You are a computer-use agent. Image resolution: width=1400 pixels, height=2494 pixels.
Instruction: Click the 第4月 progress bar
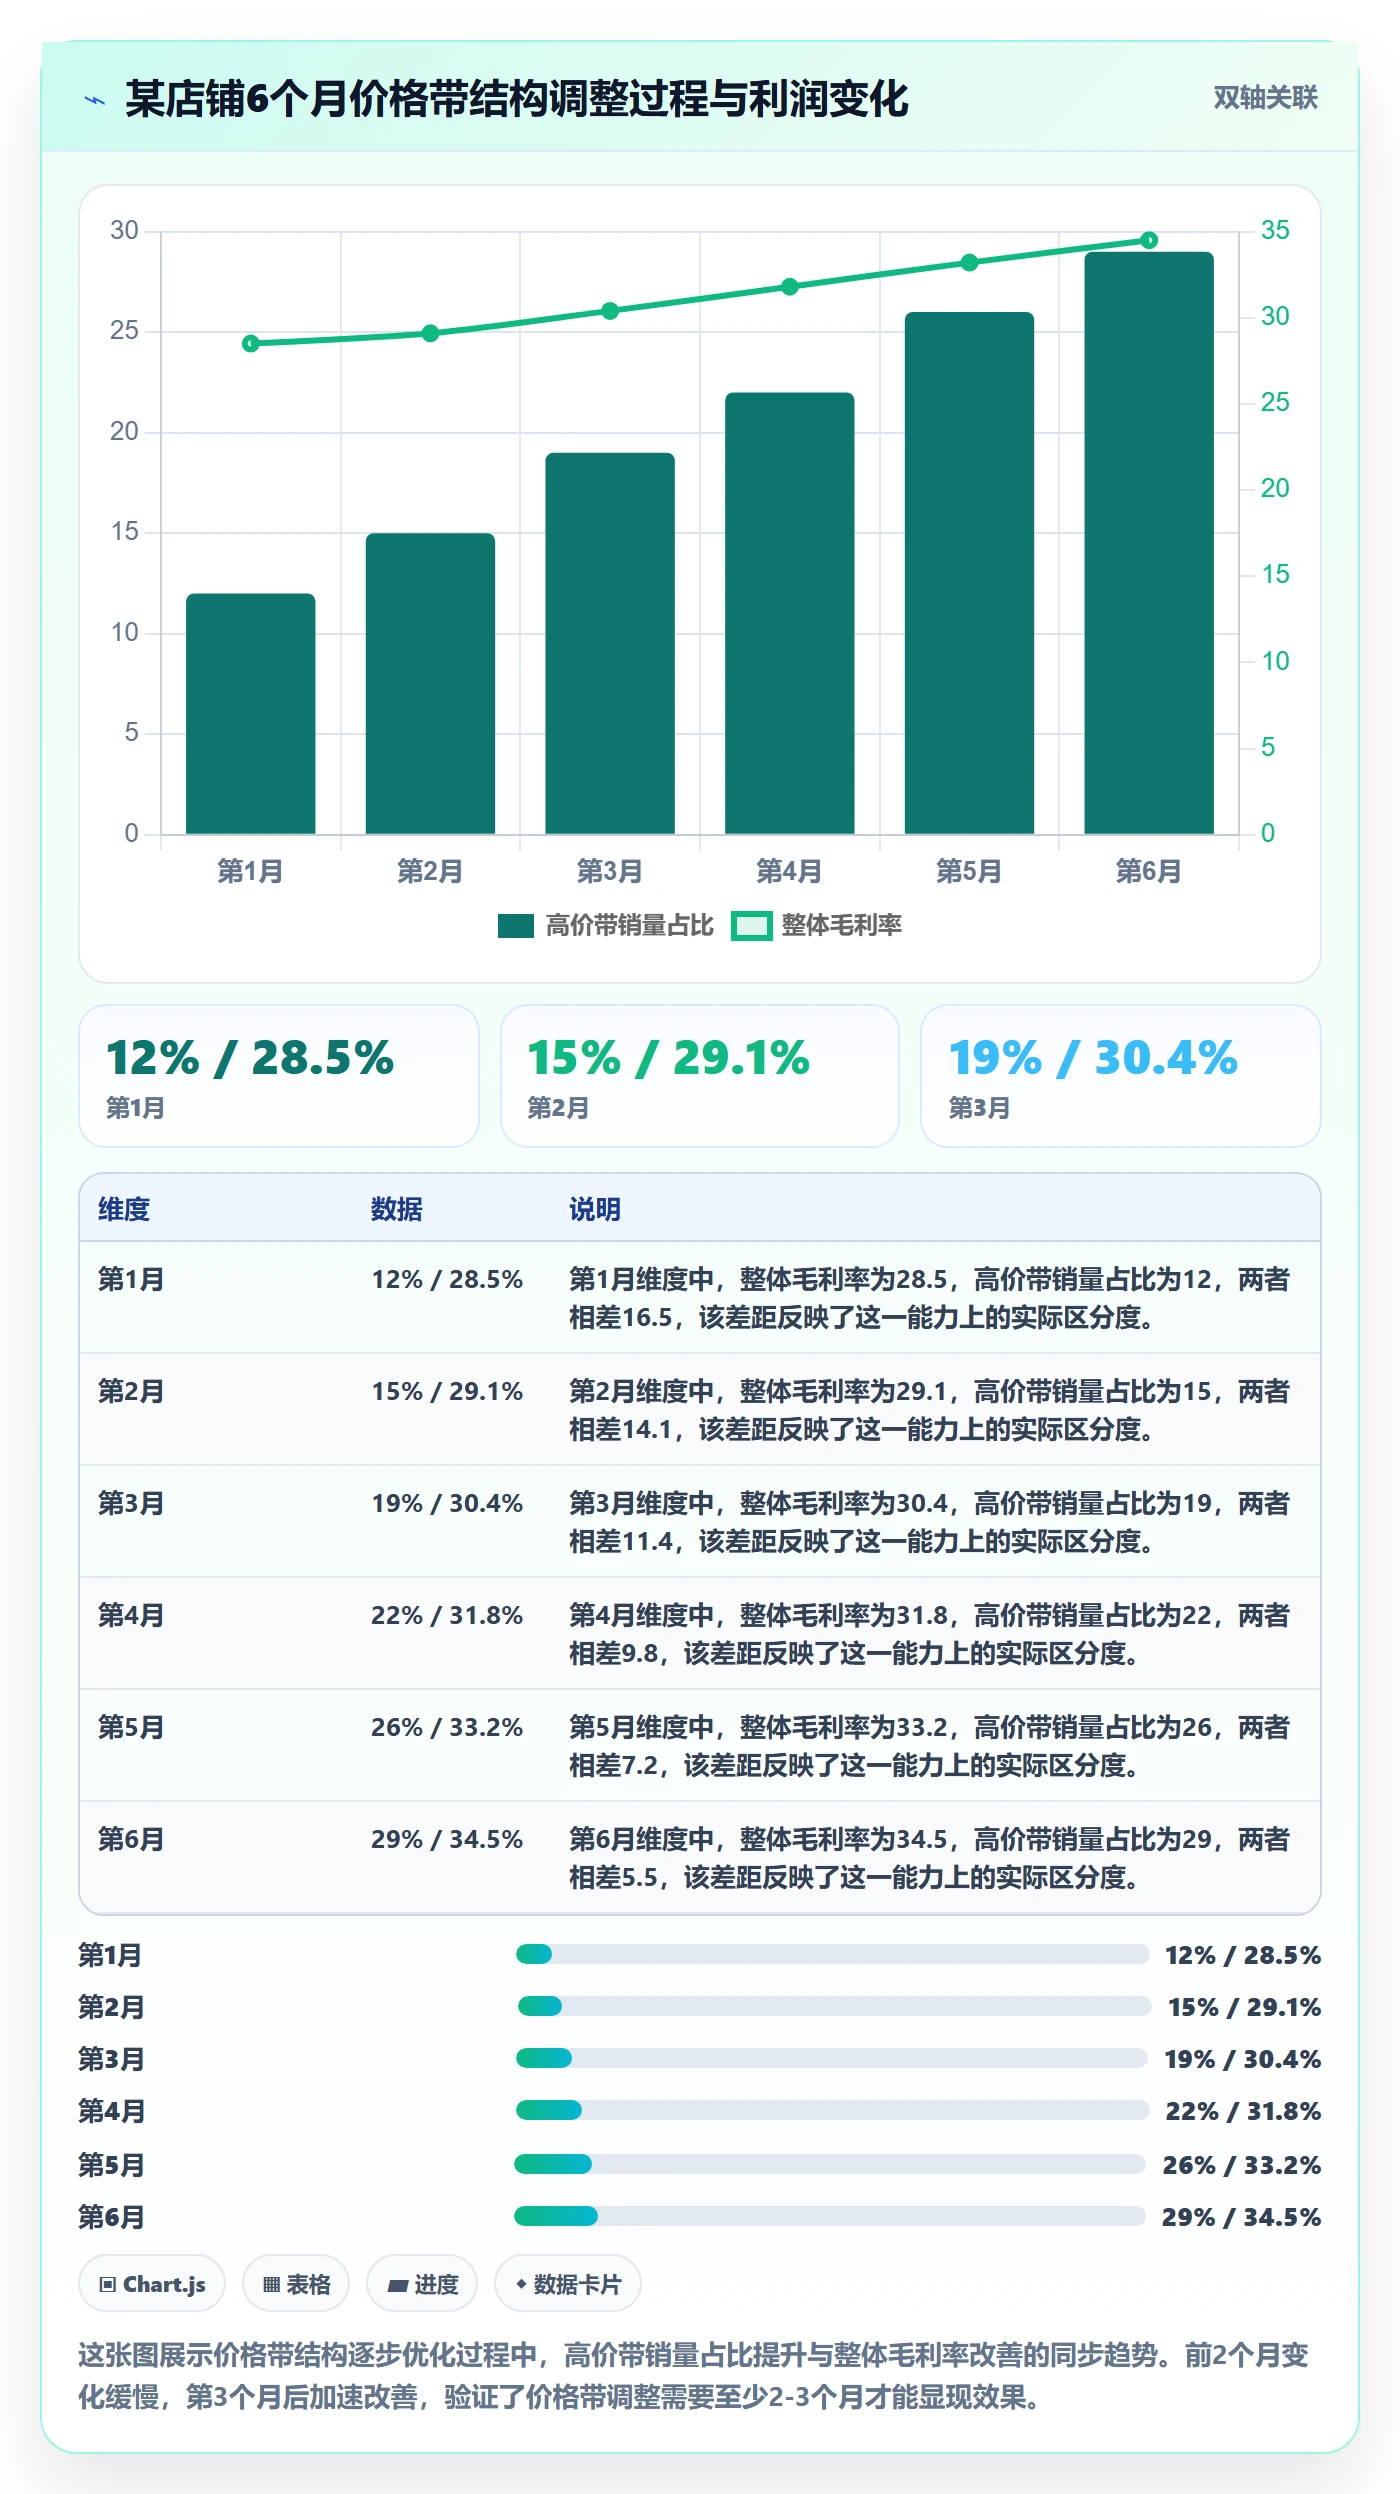pos(832,2110)
